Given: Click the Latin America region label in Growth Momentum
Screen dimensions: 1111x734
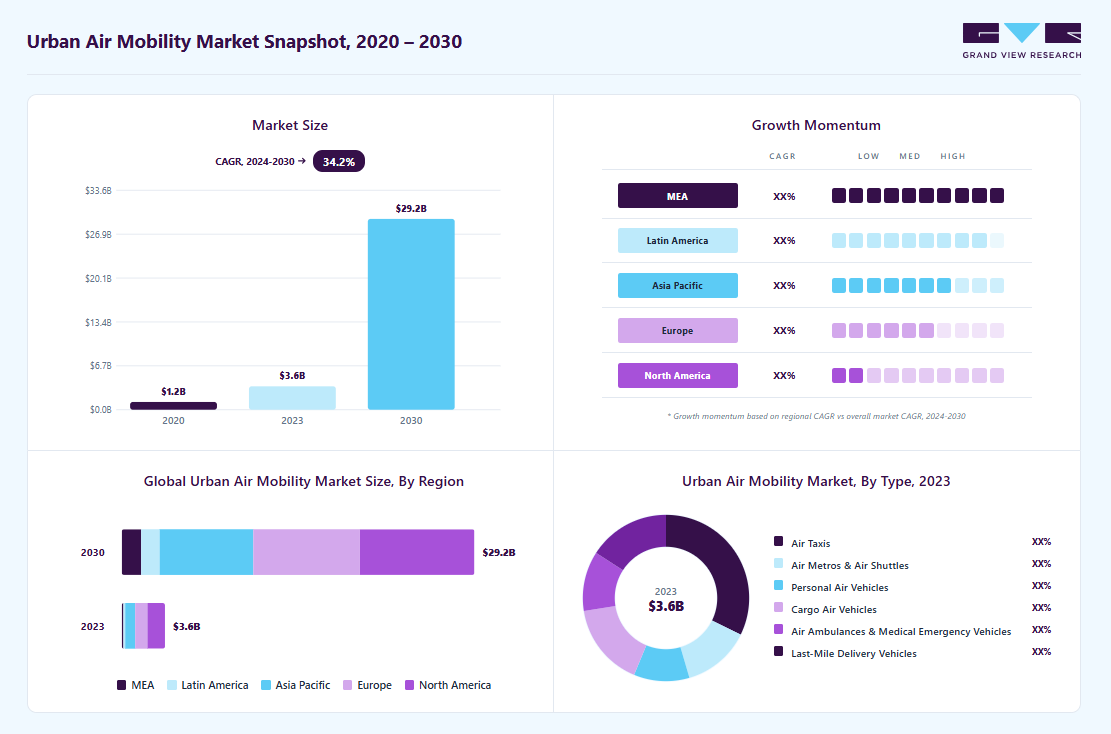Looking at the screenshot, I should coord(677,240).
